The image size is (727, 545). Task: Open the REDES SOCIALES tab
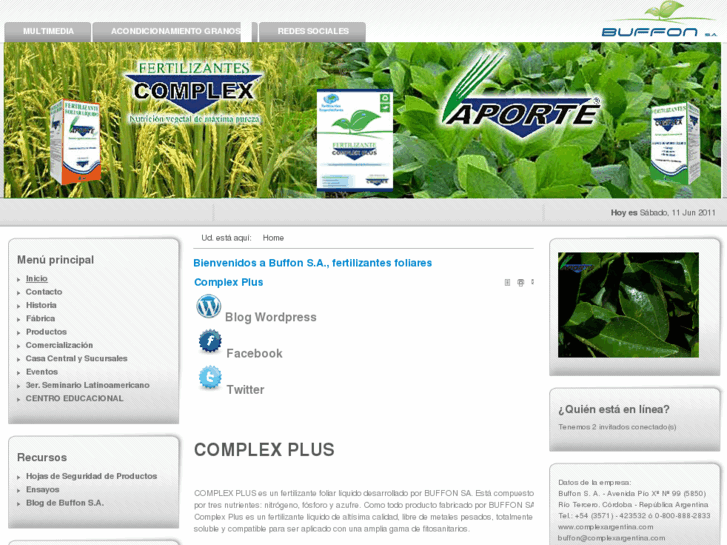[x=312, y=32]
